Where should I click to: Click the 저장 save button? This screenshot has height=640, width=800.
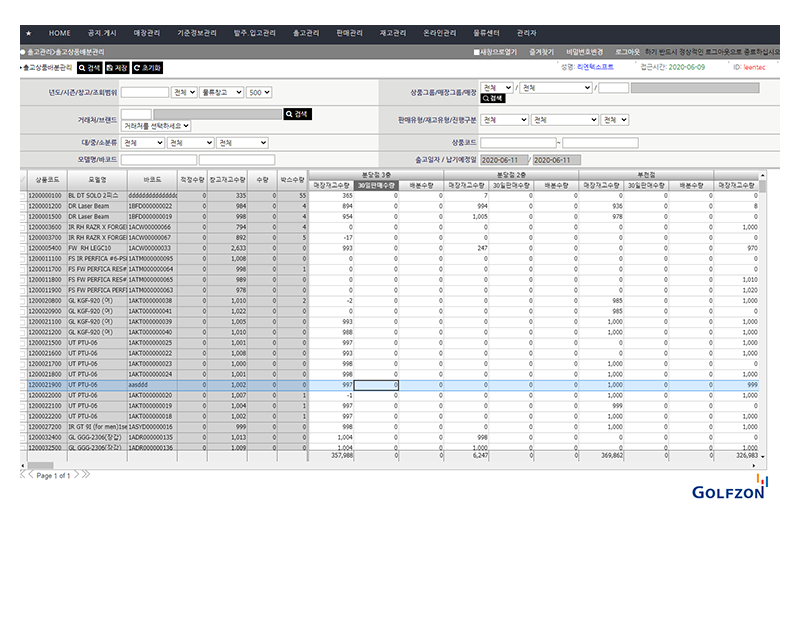116,68
